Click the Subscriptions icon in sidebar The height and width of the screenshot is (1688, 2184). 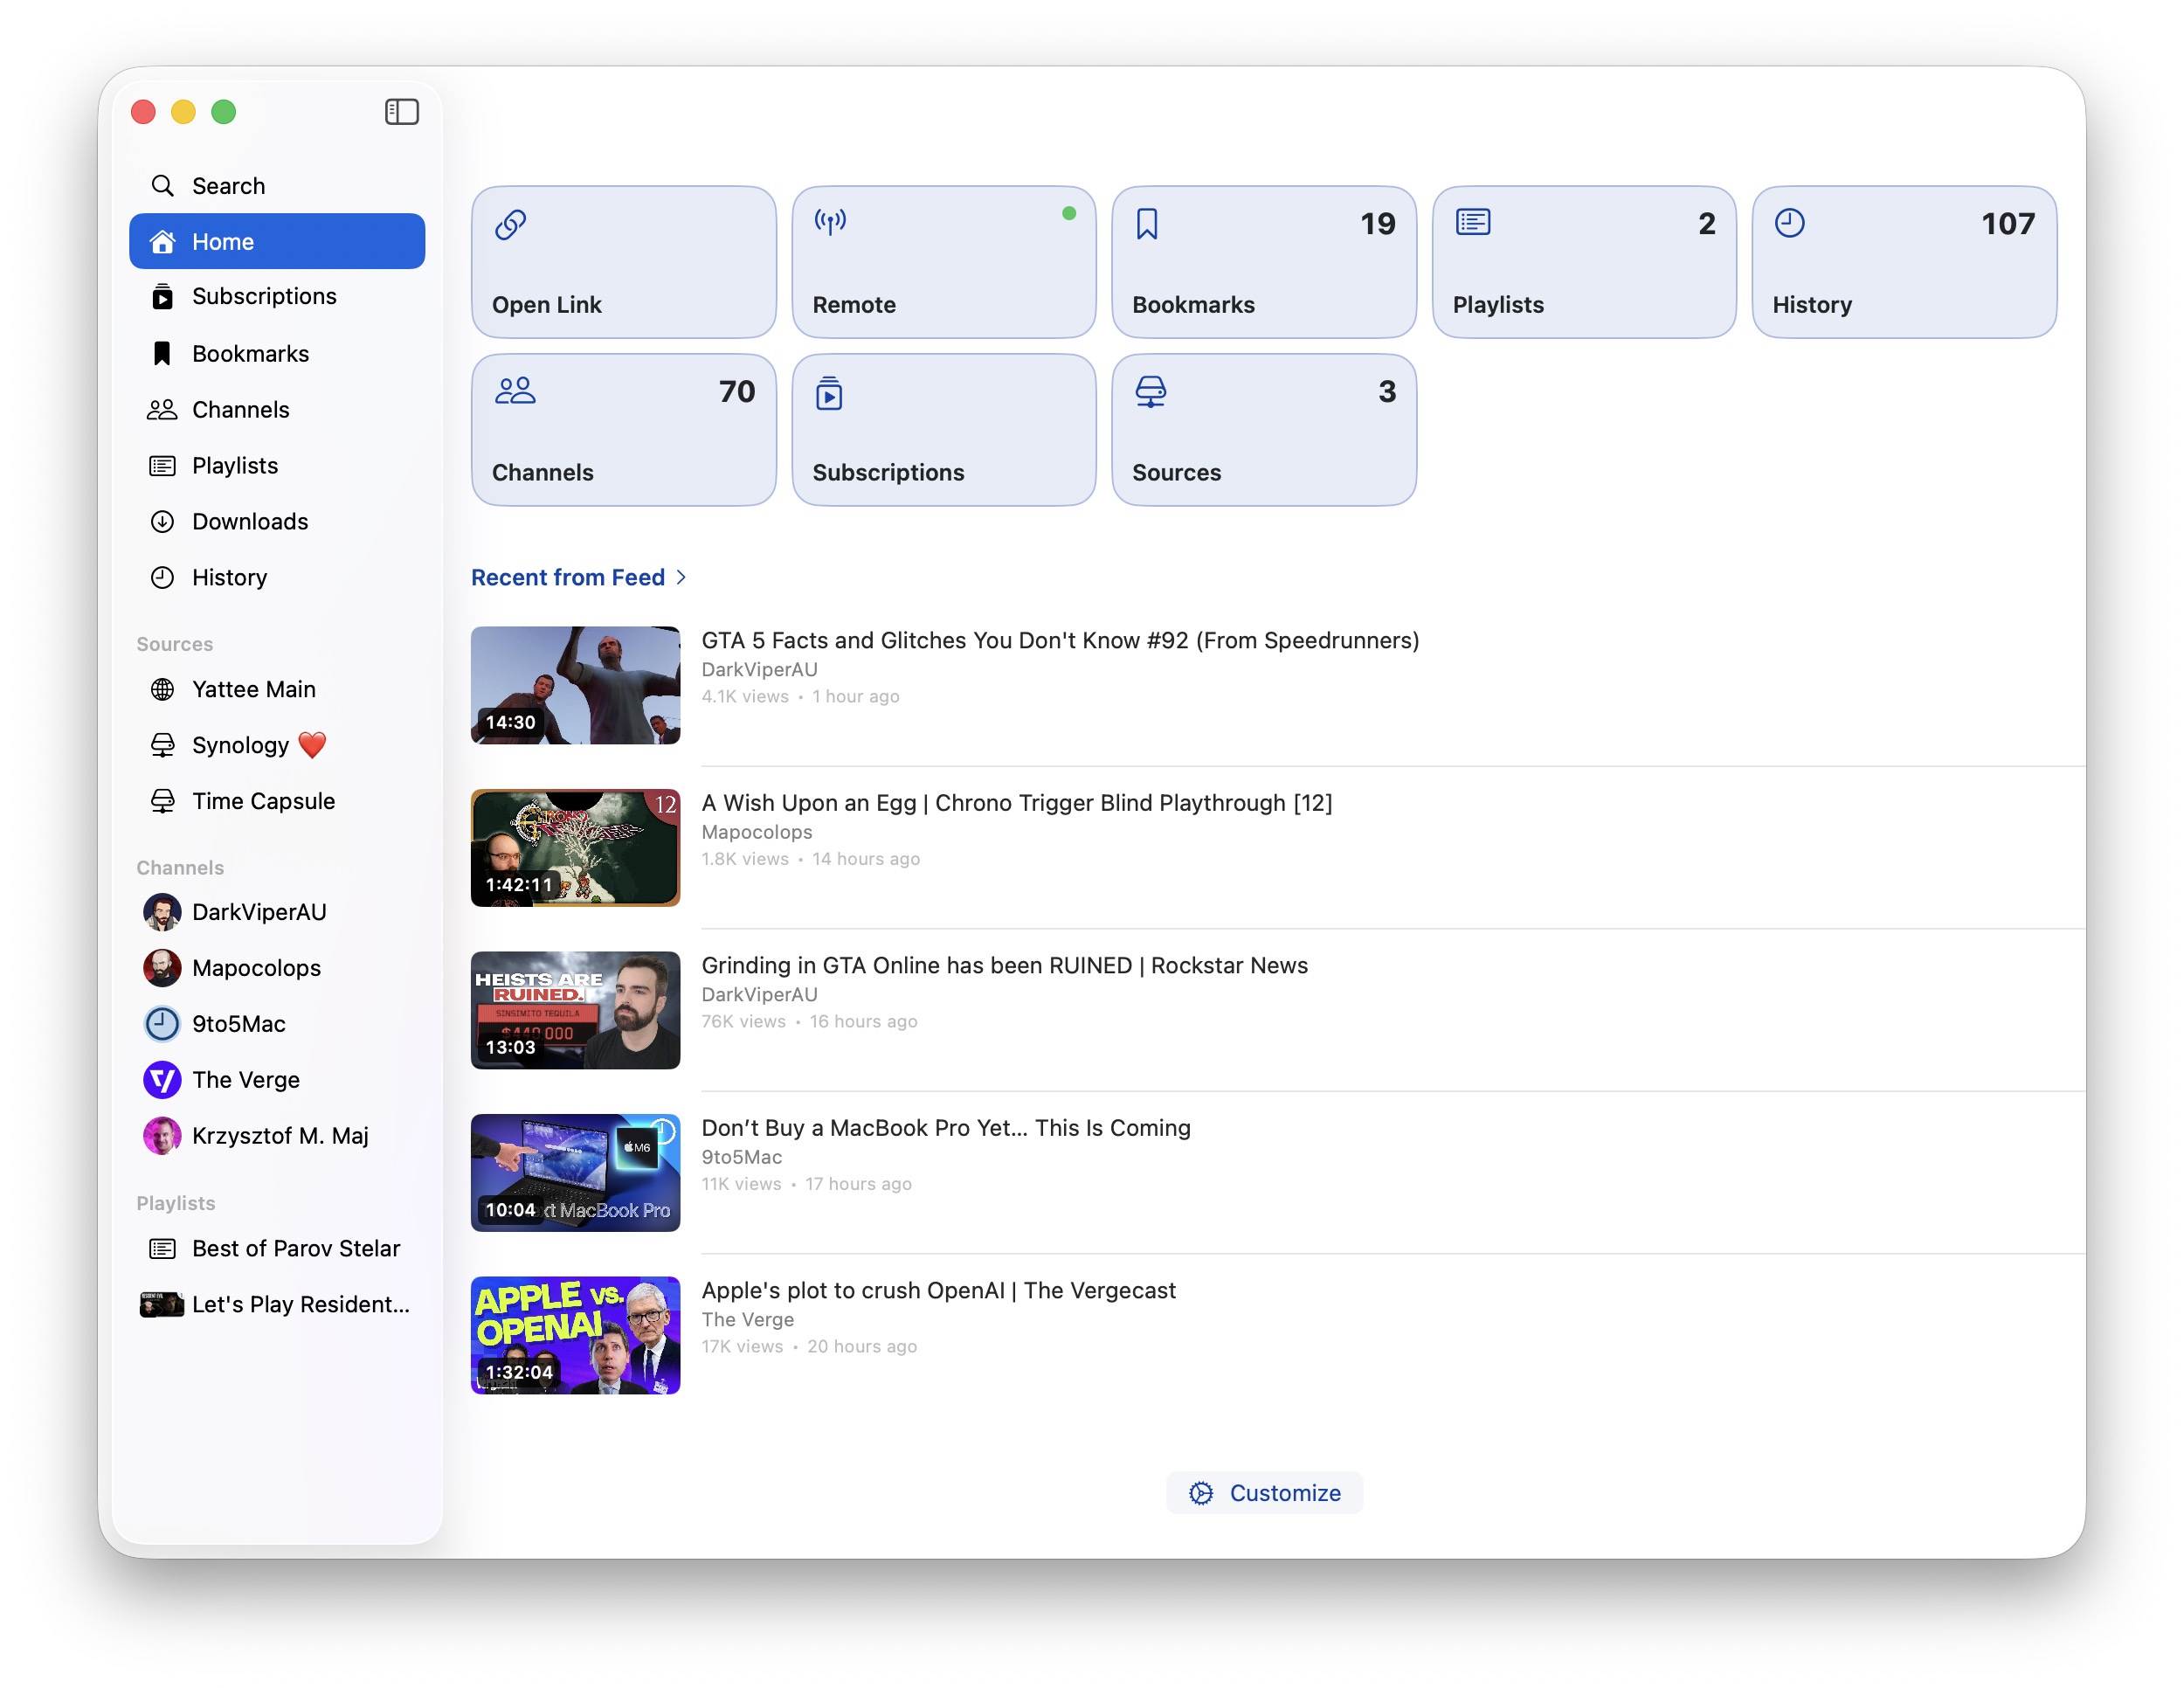click(162, 297)
